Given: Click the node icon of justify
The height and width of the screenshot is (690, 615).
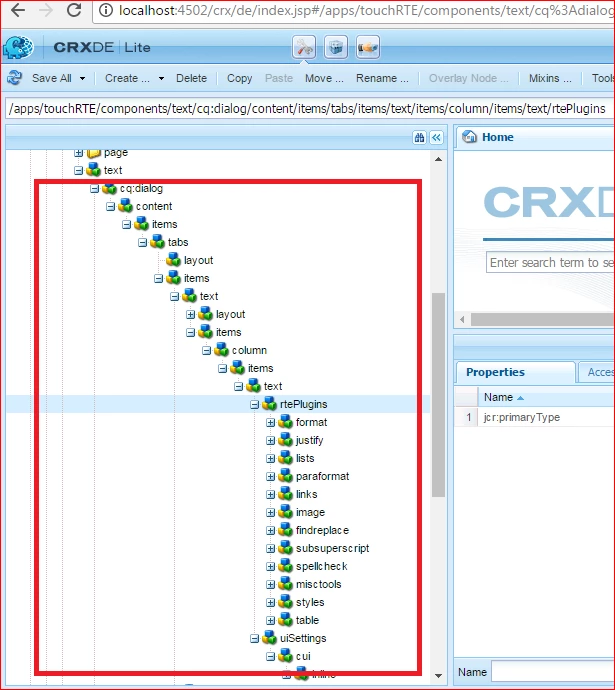Looking at the screenshot, I should pos(285,440).
